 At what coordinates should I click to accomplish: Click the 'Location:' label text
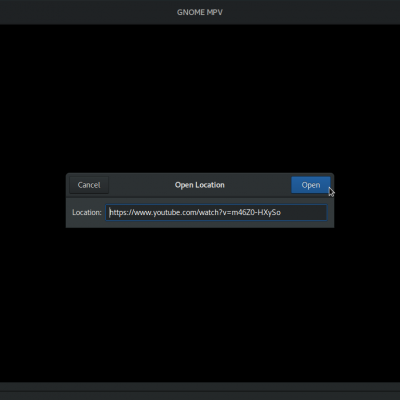[x=87, y=212]
